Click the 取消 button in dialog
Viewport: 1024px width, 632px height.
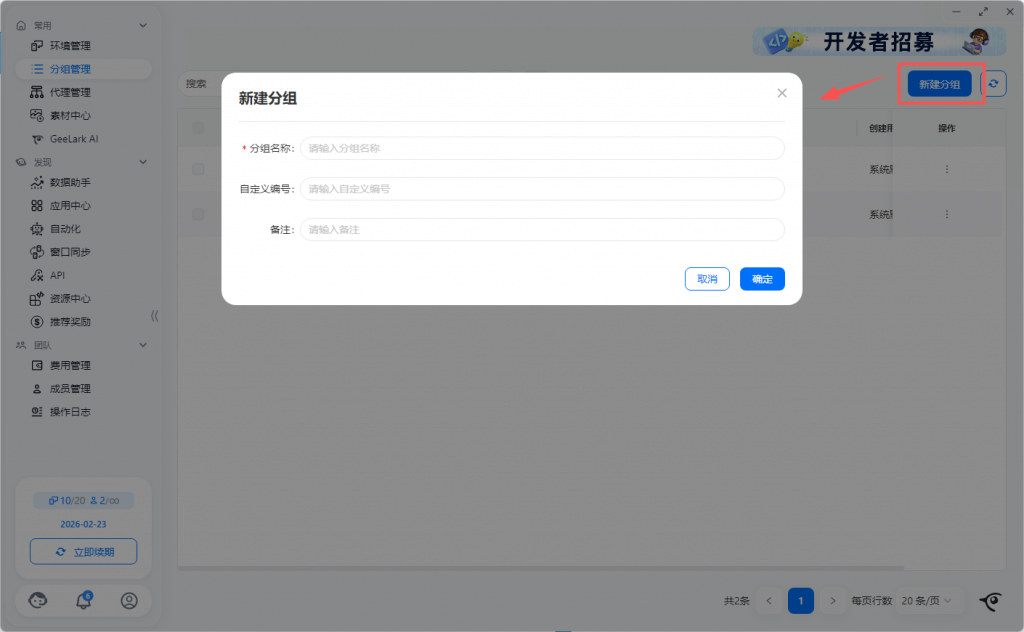(x=707, y=279)
